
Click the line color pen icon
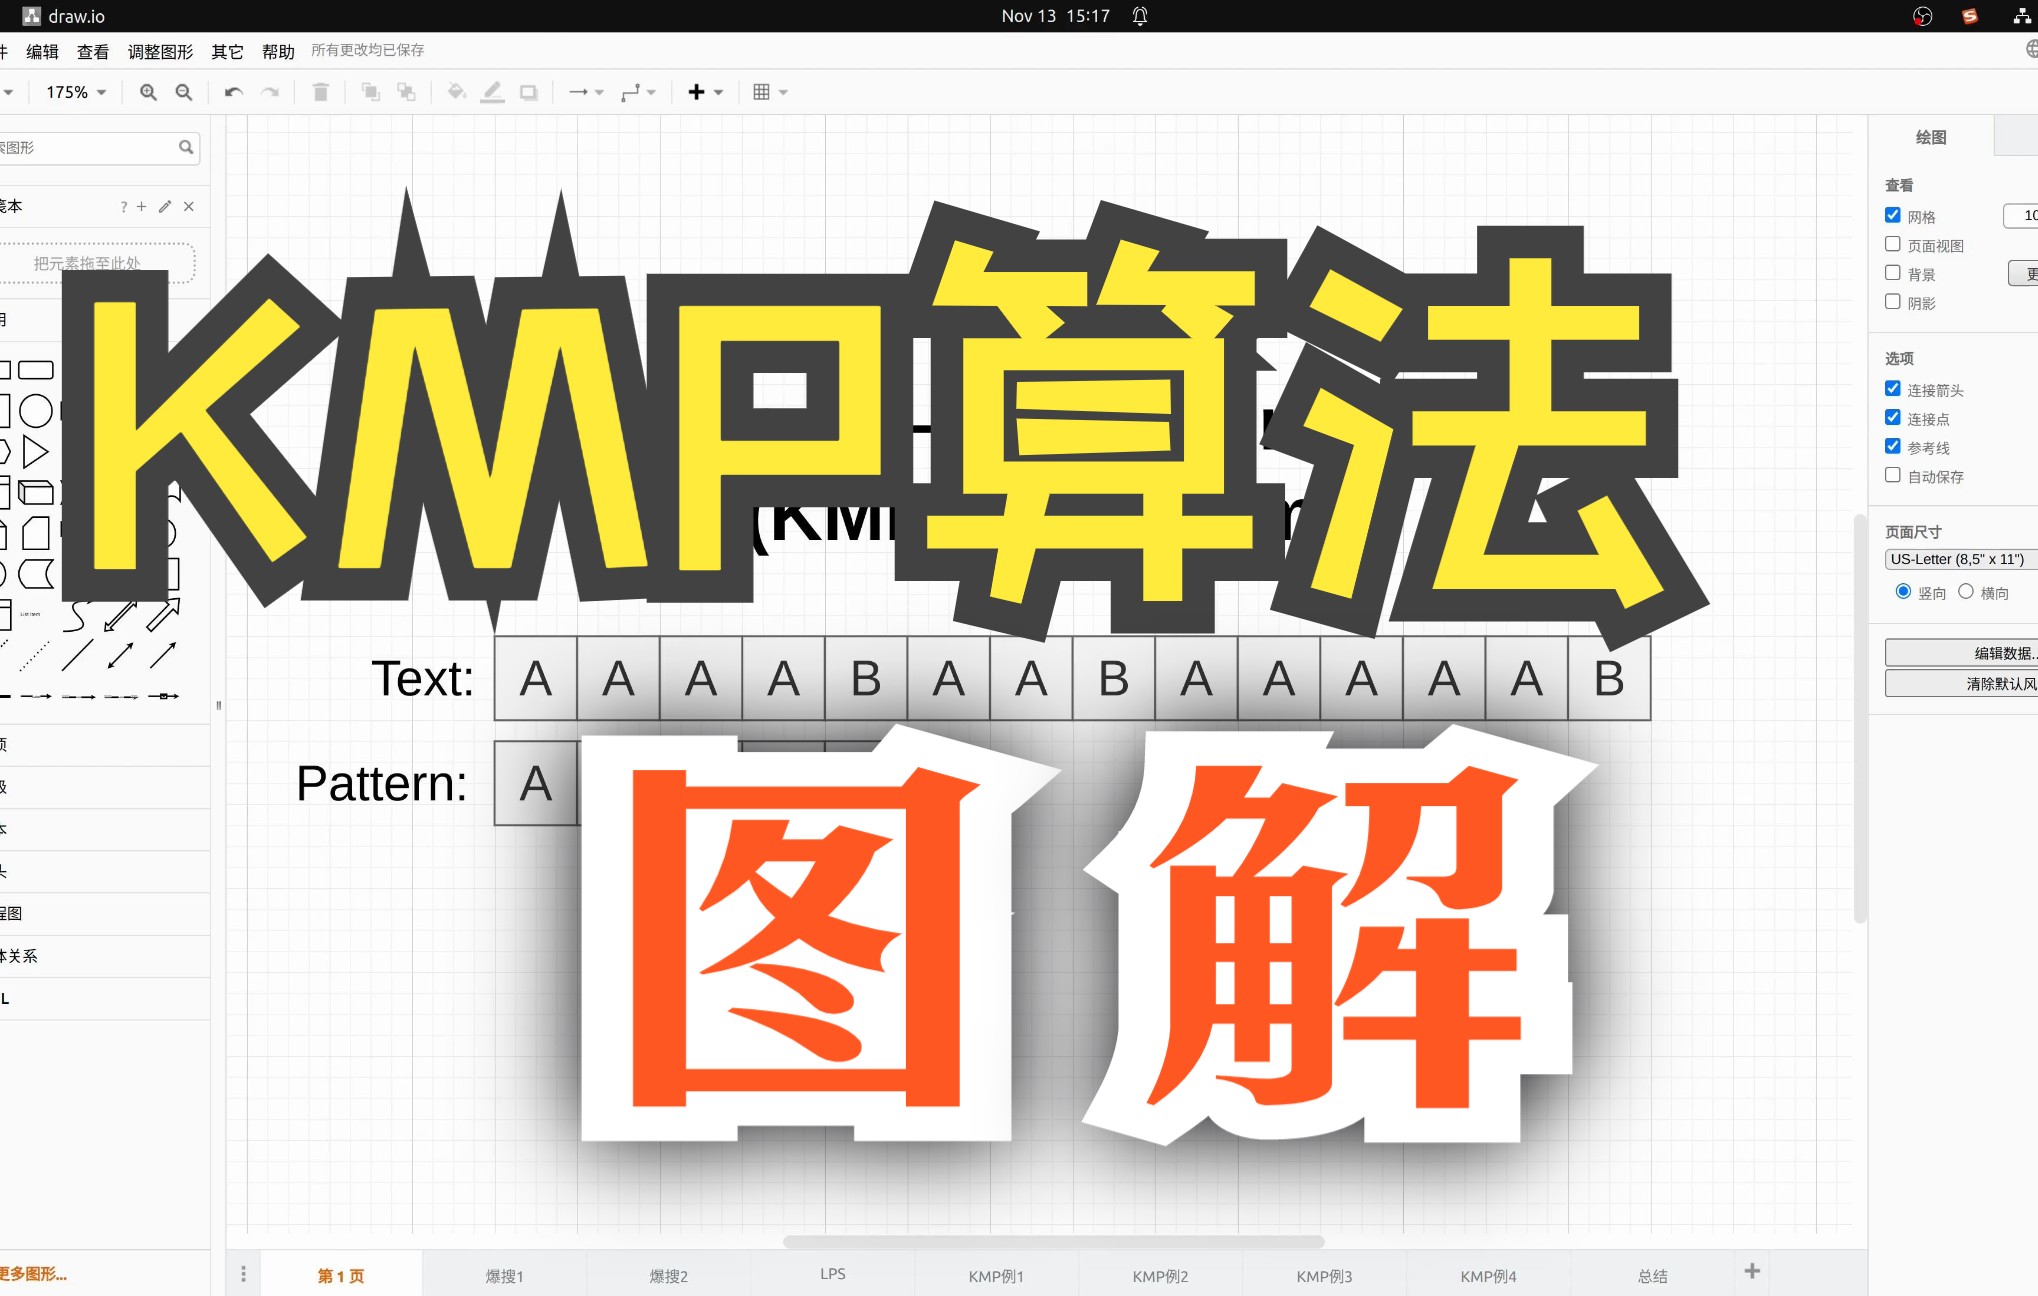(492, 92)
